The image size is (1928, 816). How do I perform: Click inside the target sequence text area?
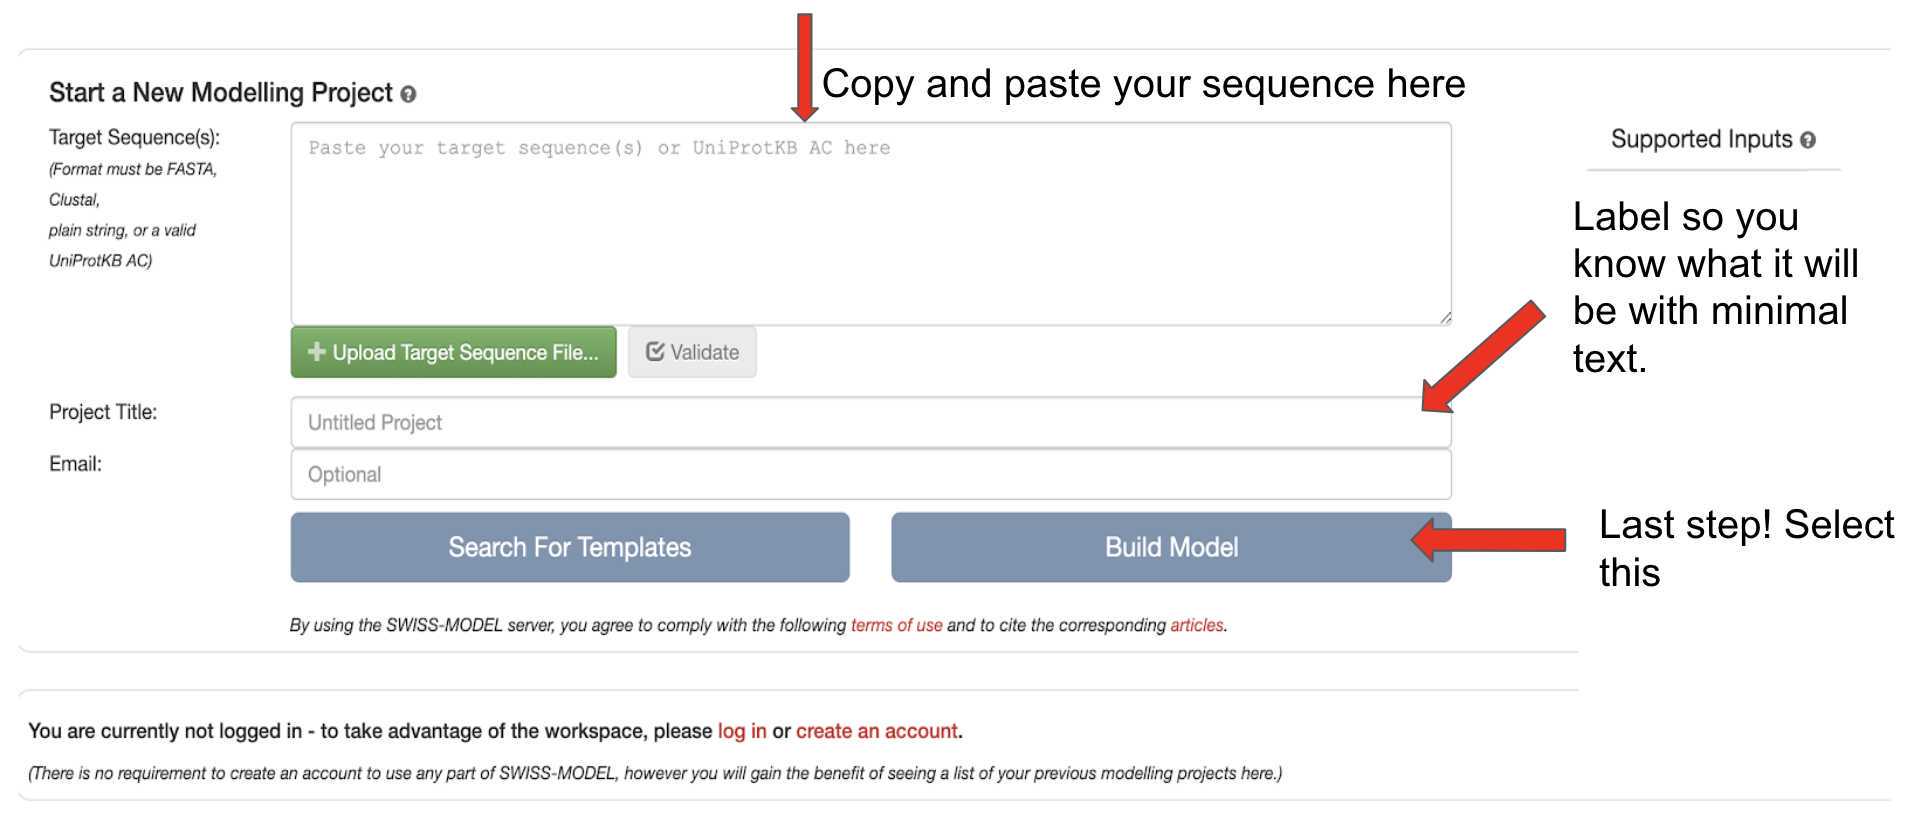pyautogui.click(x=871, y=224)
